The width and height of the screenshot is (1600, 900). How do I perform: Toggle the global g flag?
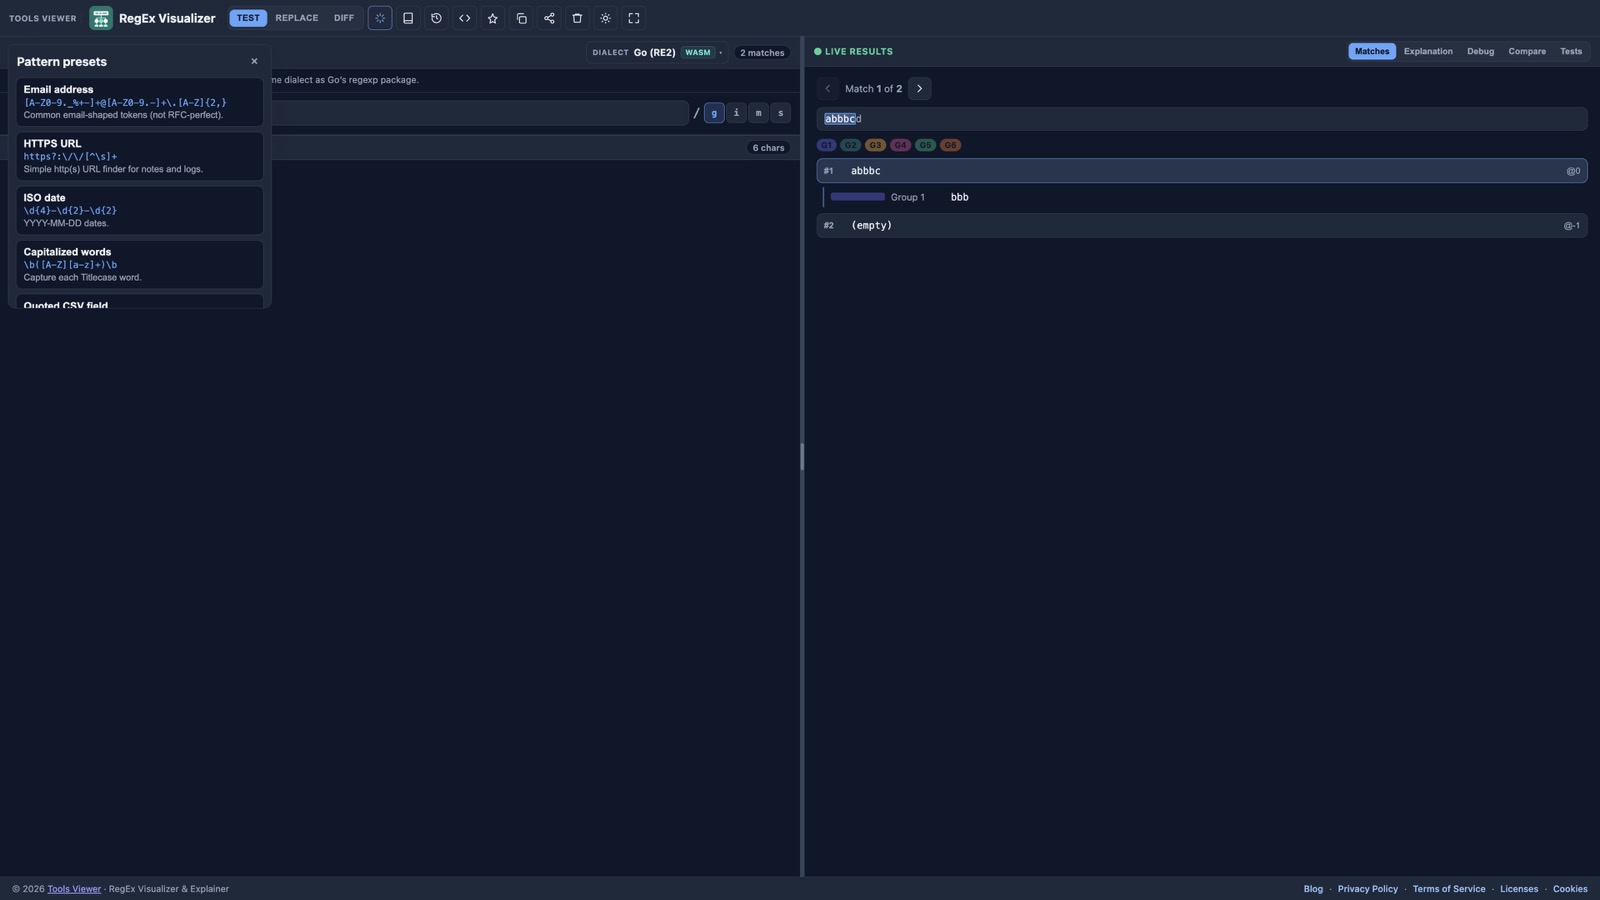click(714, 113)
